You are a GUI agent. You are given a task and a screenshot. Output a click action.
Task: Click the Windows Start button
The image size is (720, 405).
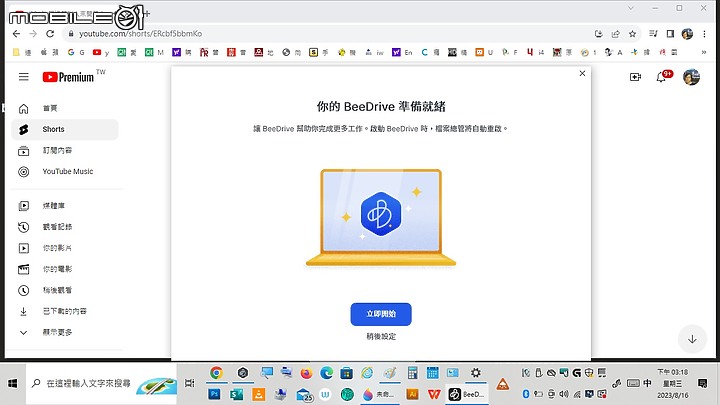point(13,383)
